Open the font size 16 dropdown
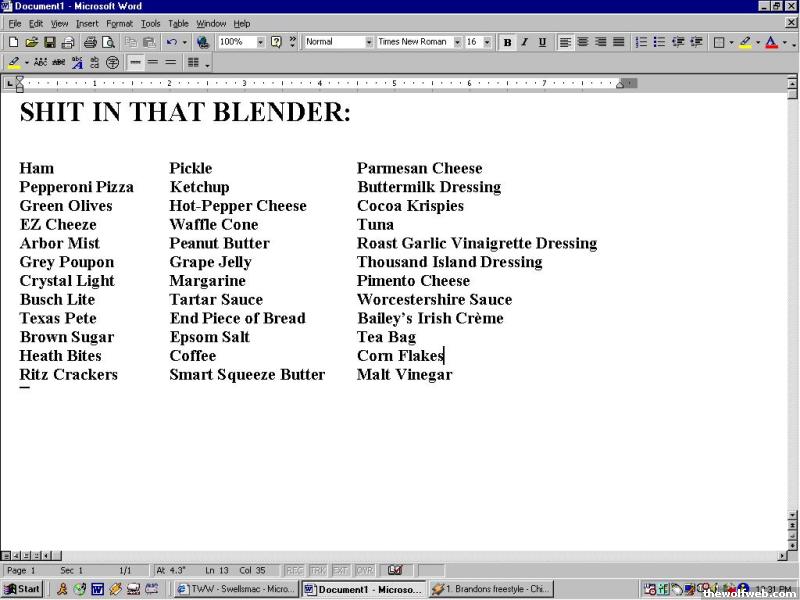This screenshot has height=600, width=800. point(487,42)
